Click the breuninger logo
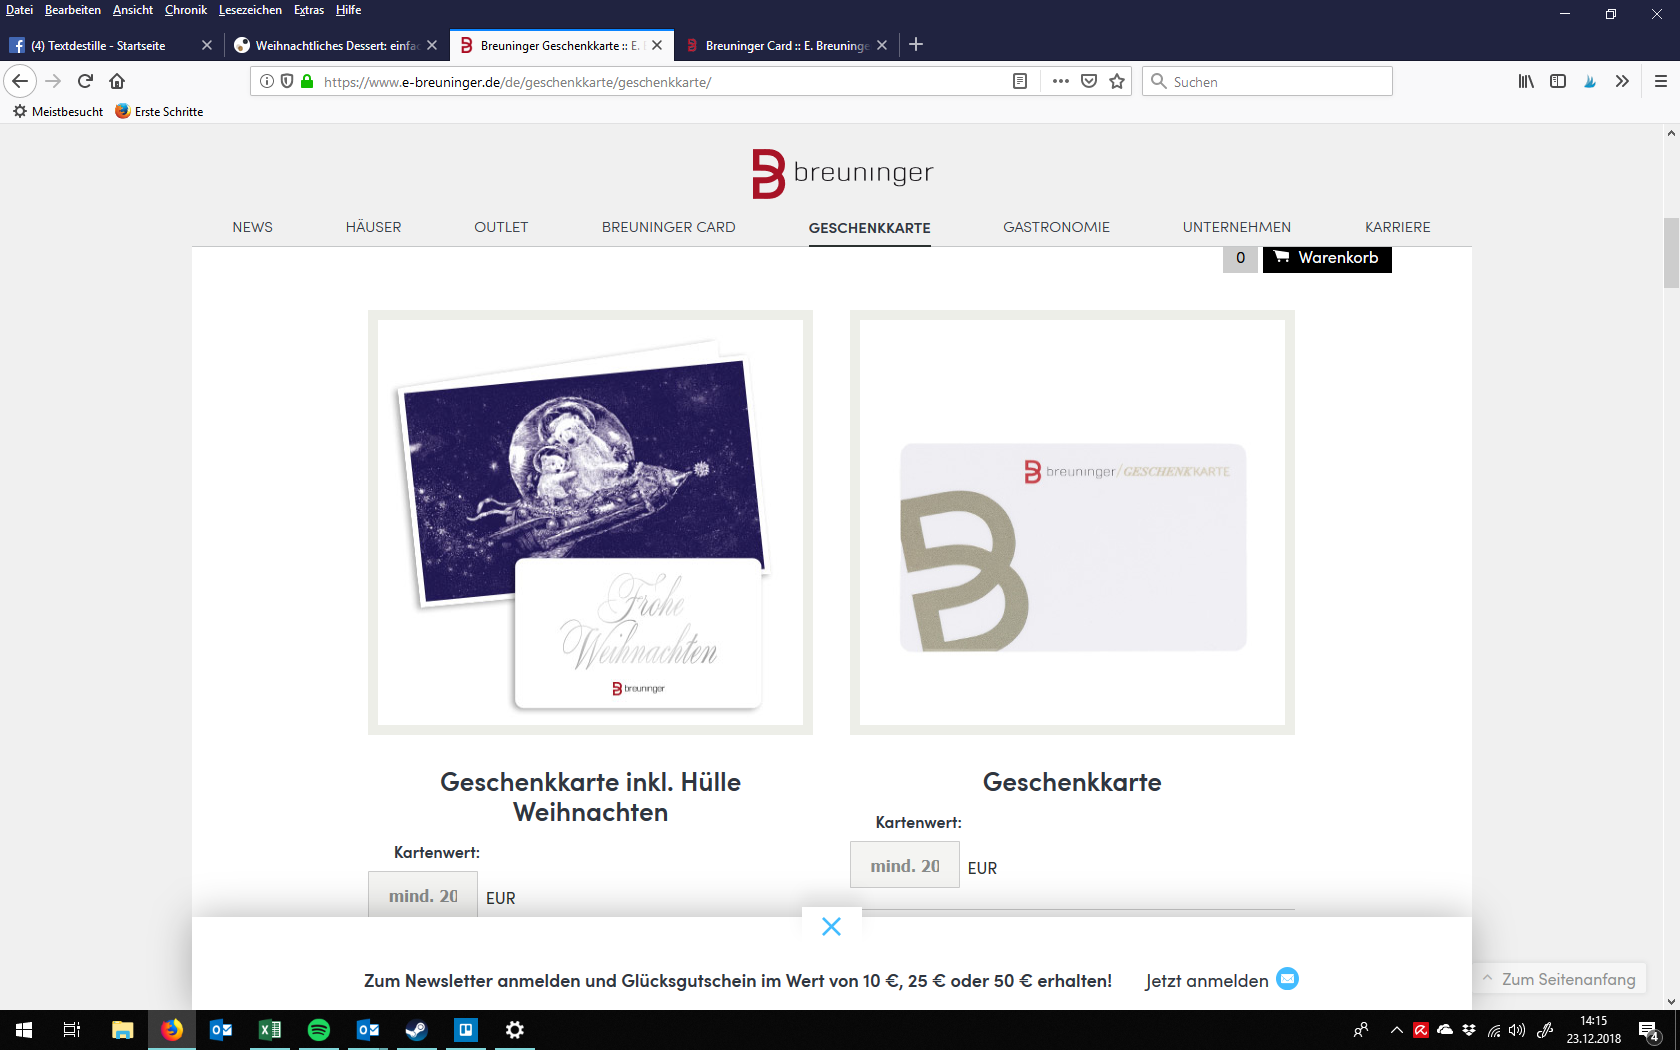 click(842, 173)
